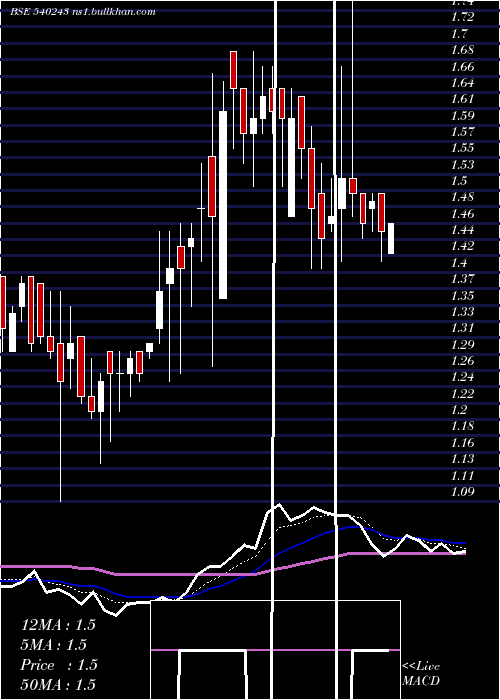Click the 1.16 price level label
Viewport: 500px width, 700px height.
click(x=462, y=442)
